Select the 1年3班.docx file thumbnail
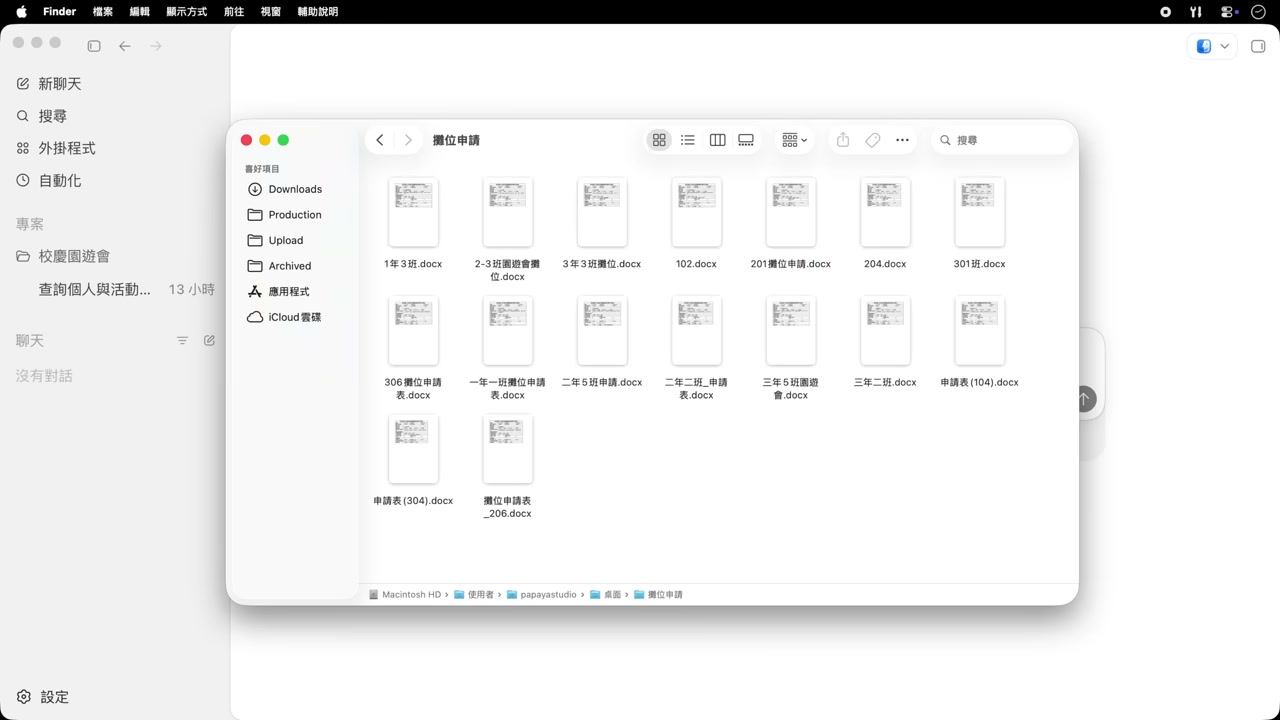1280x720 pixels. click(413, 212)
